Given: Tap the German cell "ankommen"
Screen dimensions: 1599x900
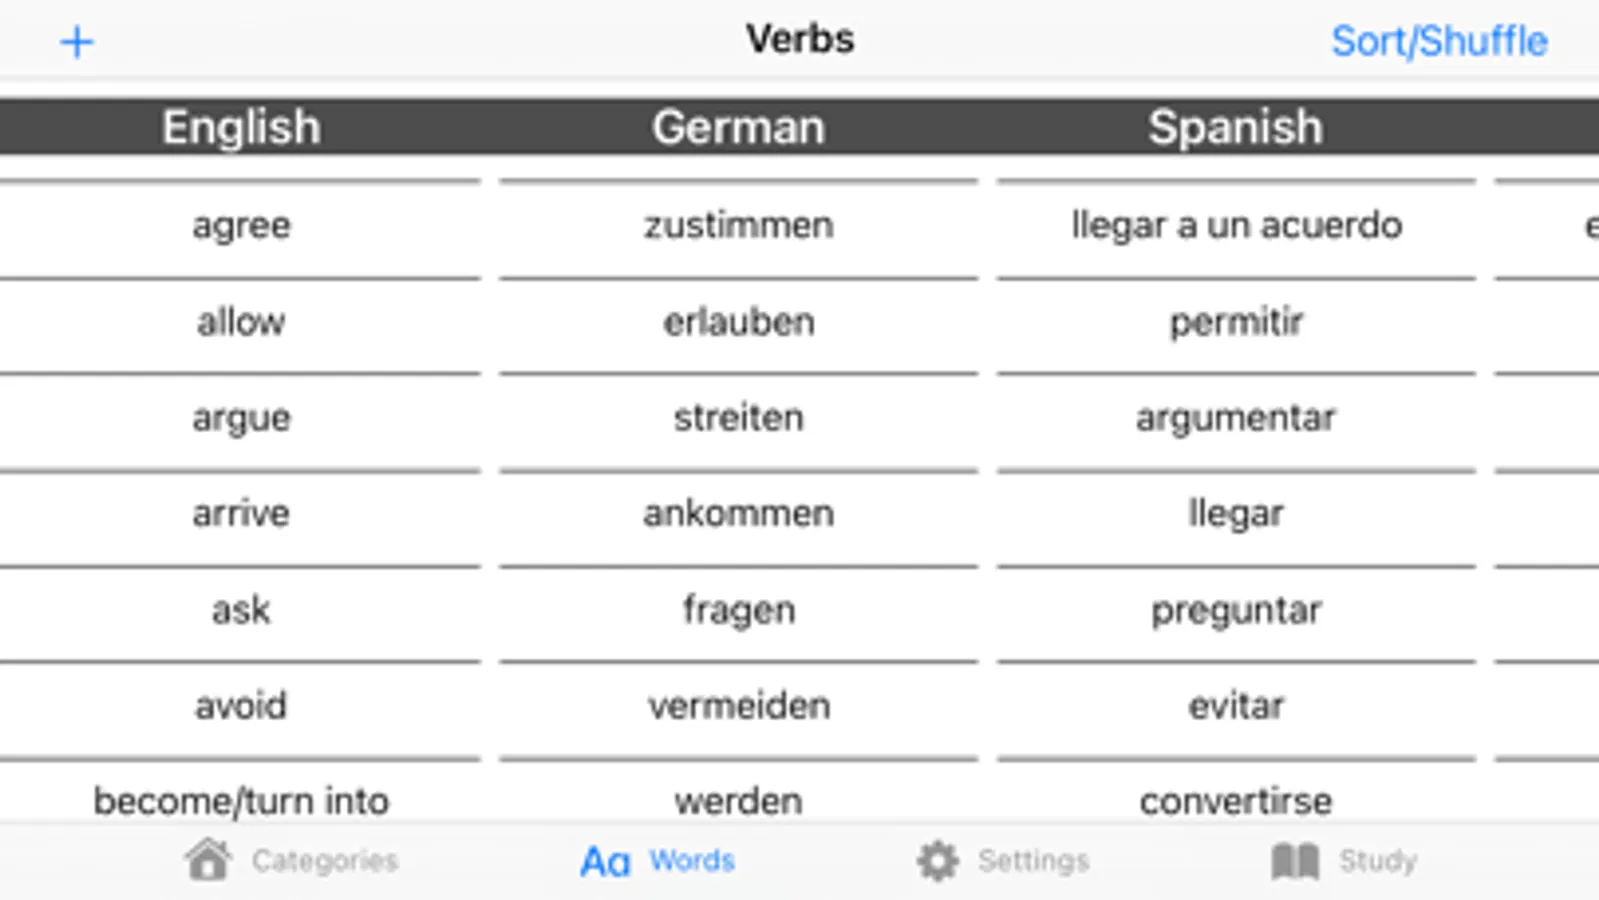Looking at the screenshot, I should pos(738,514).
